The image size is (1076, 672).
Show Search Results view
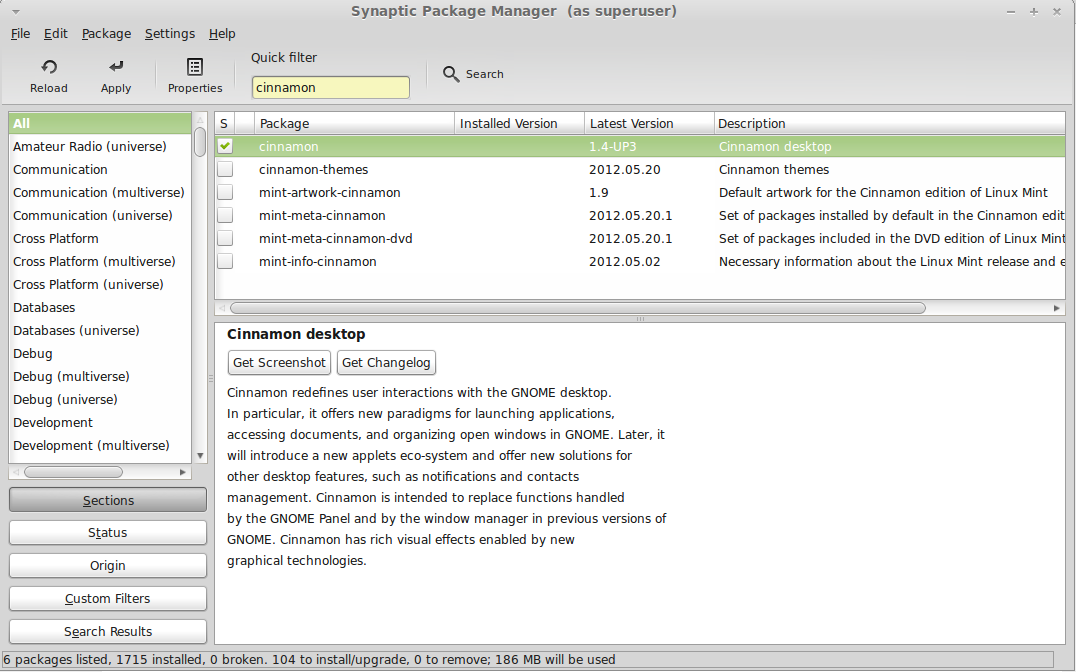coord(108,632)
